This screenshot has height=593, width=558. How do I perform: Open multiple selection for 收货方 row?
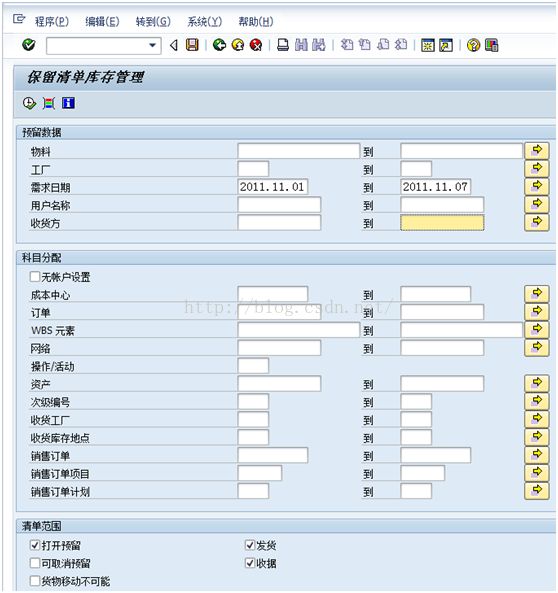536,222
